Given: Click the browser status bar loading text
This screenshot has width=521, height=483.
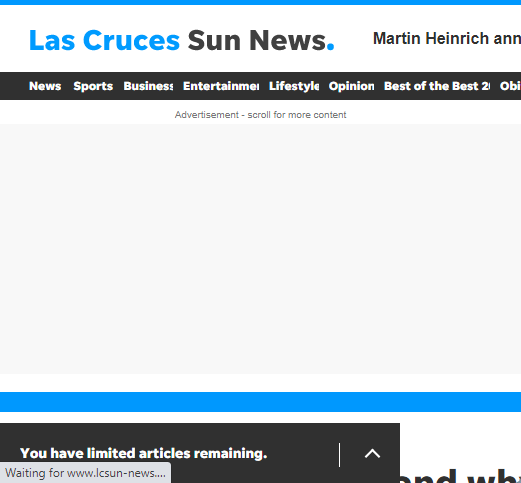Looking at the screenshot, I should click(85, 473).
